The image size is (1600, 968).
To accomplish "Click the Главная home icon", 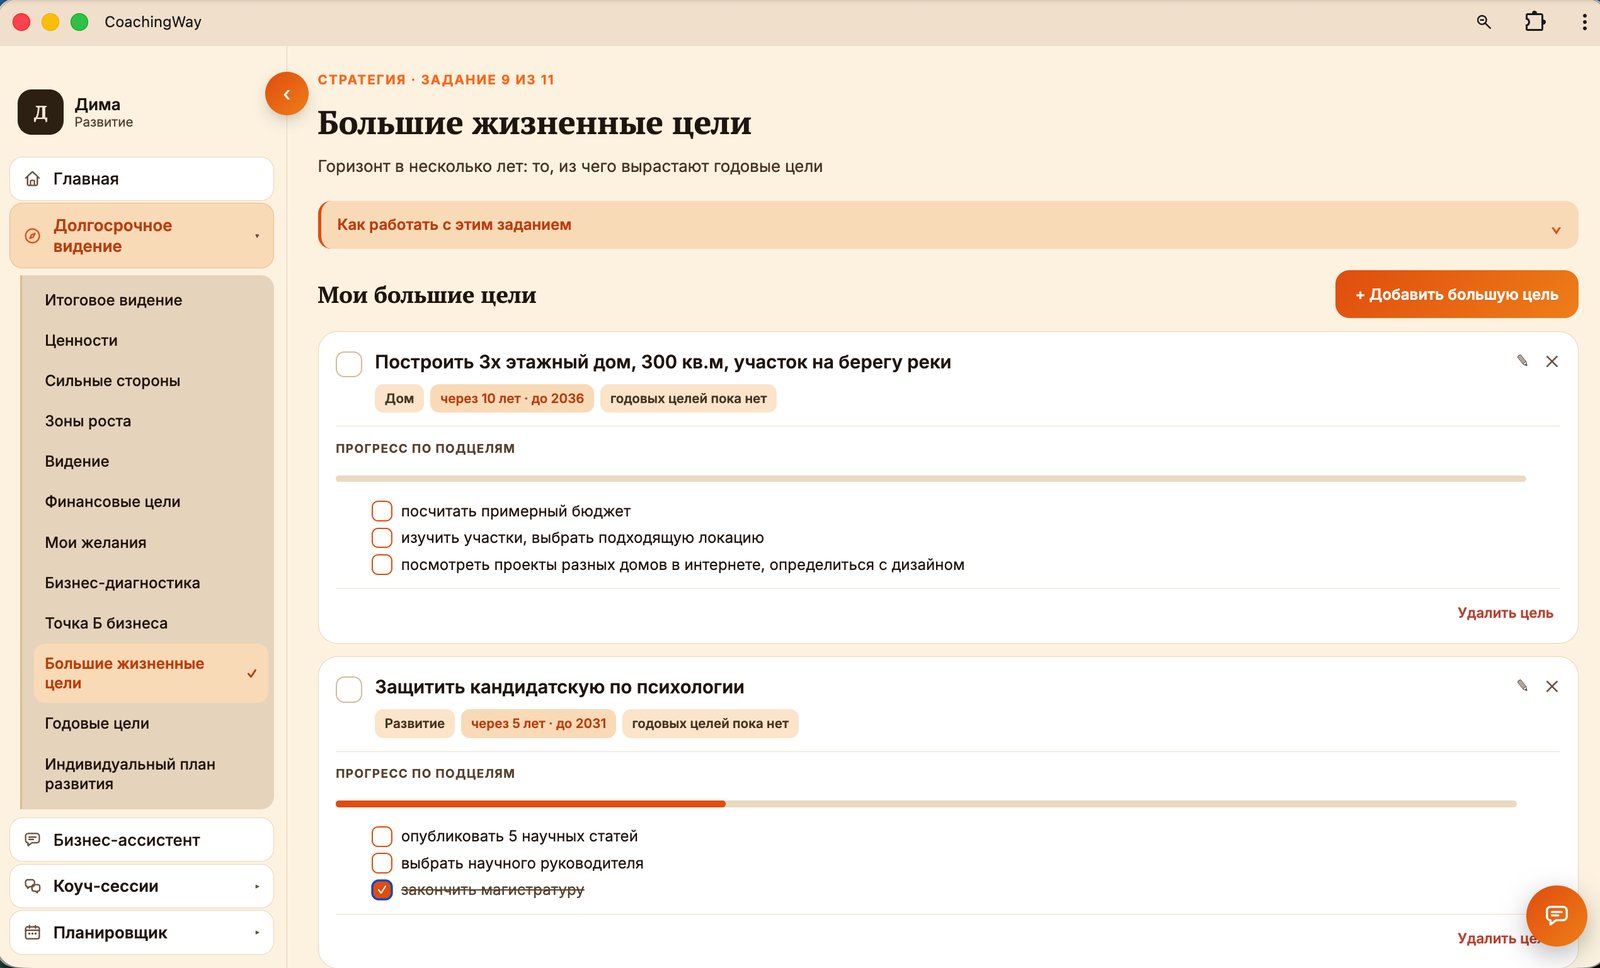I will click(x=33, y=179).
